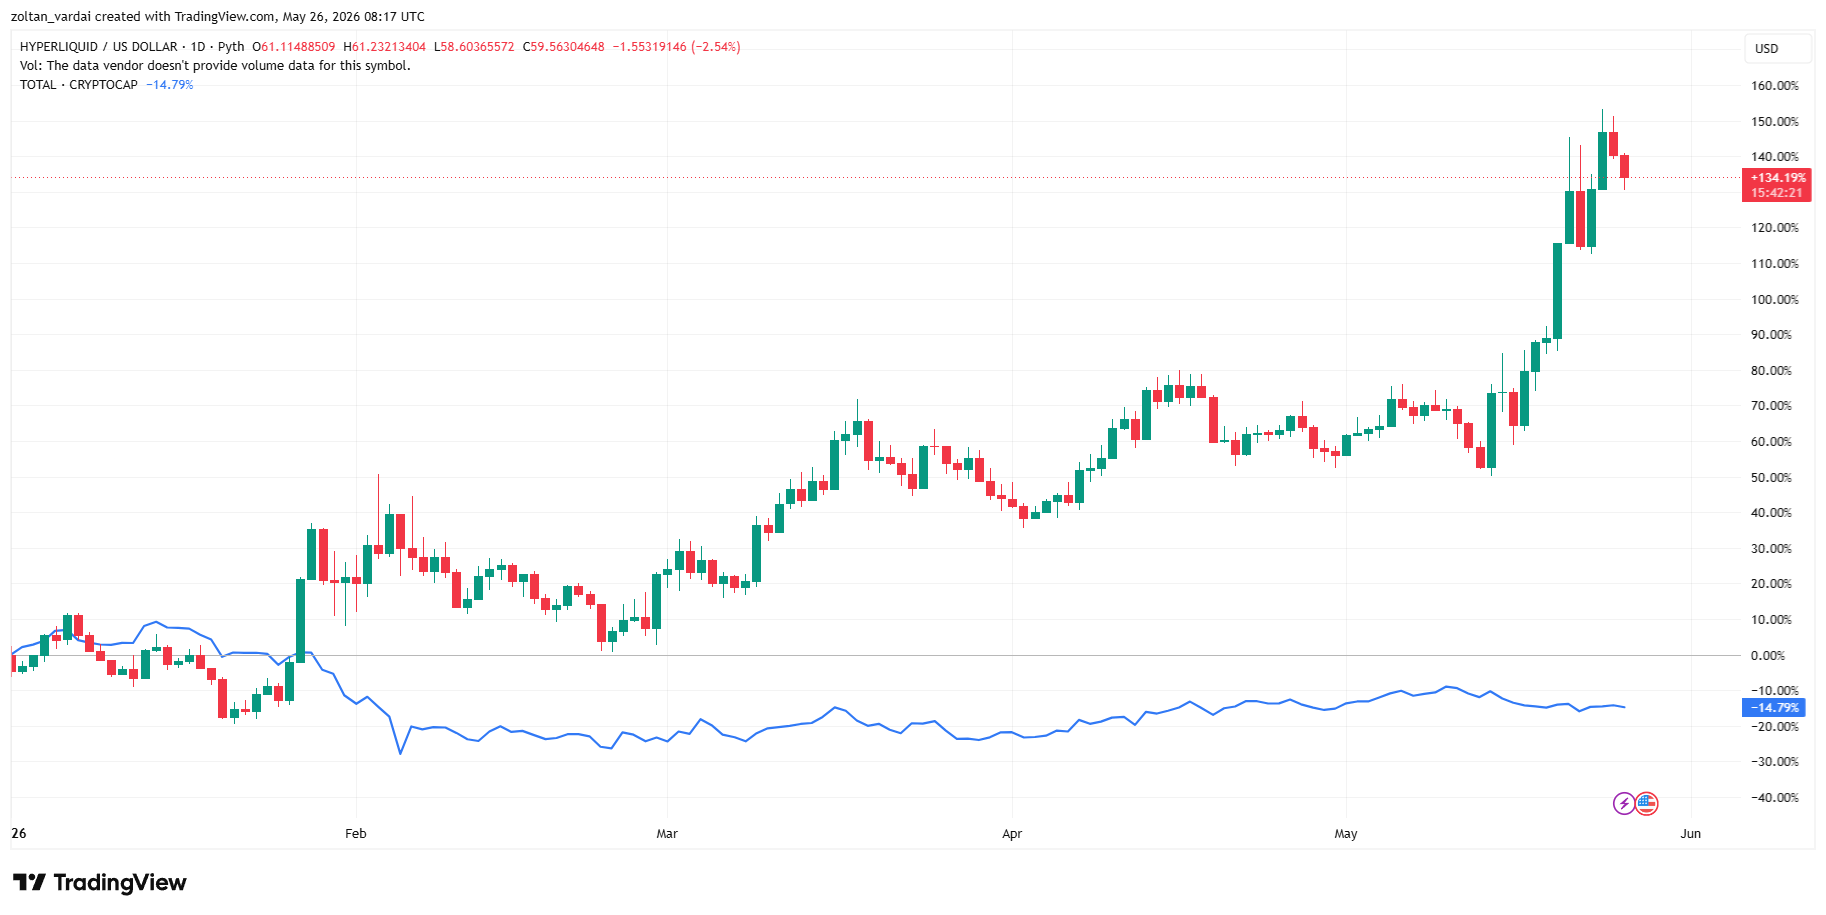Image resolution: width=1826 pixels, height=915 pixels.
Task: Click the Apr label on the time axis
Action: 1012,833
